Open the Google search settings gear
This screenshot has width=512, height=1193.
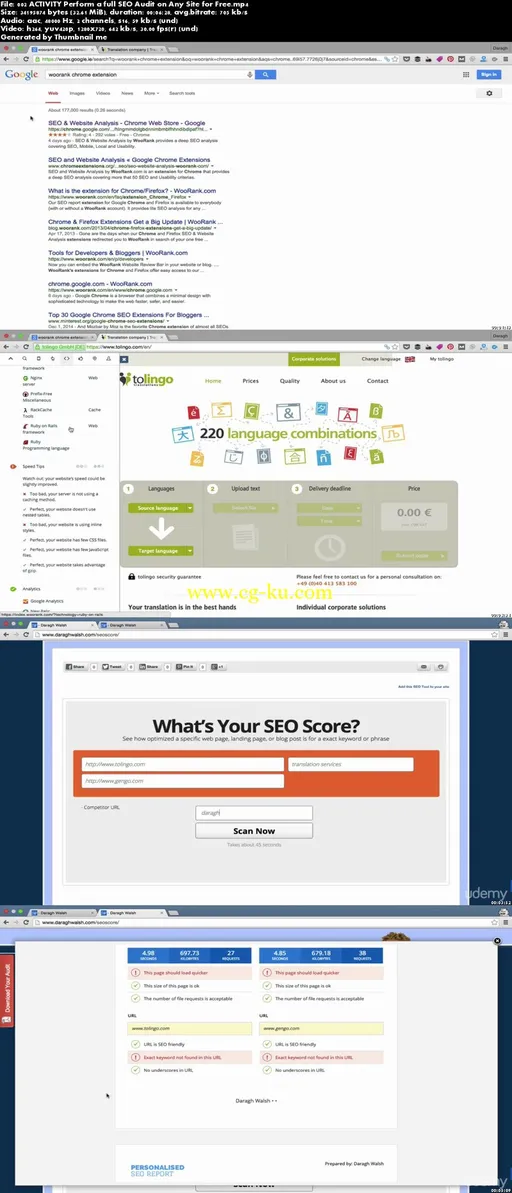point(489,93)
